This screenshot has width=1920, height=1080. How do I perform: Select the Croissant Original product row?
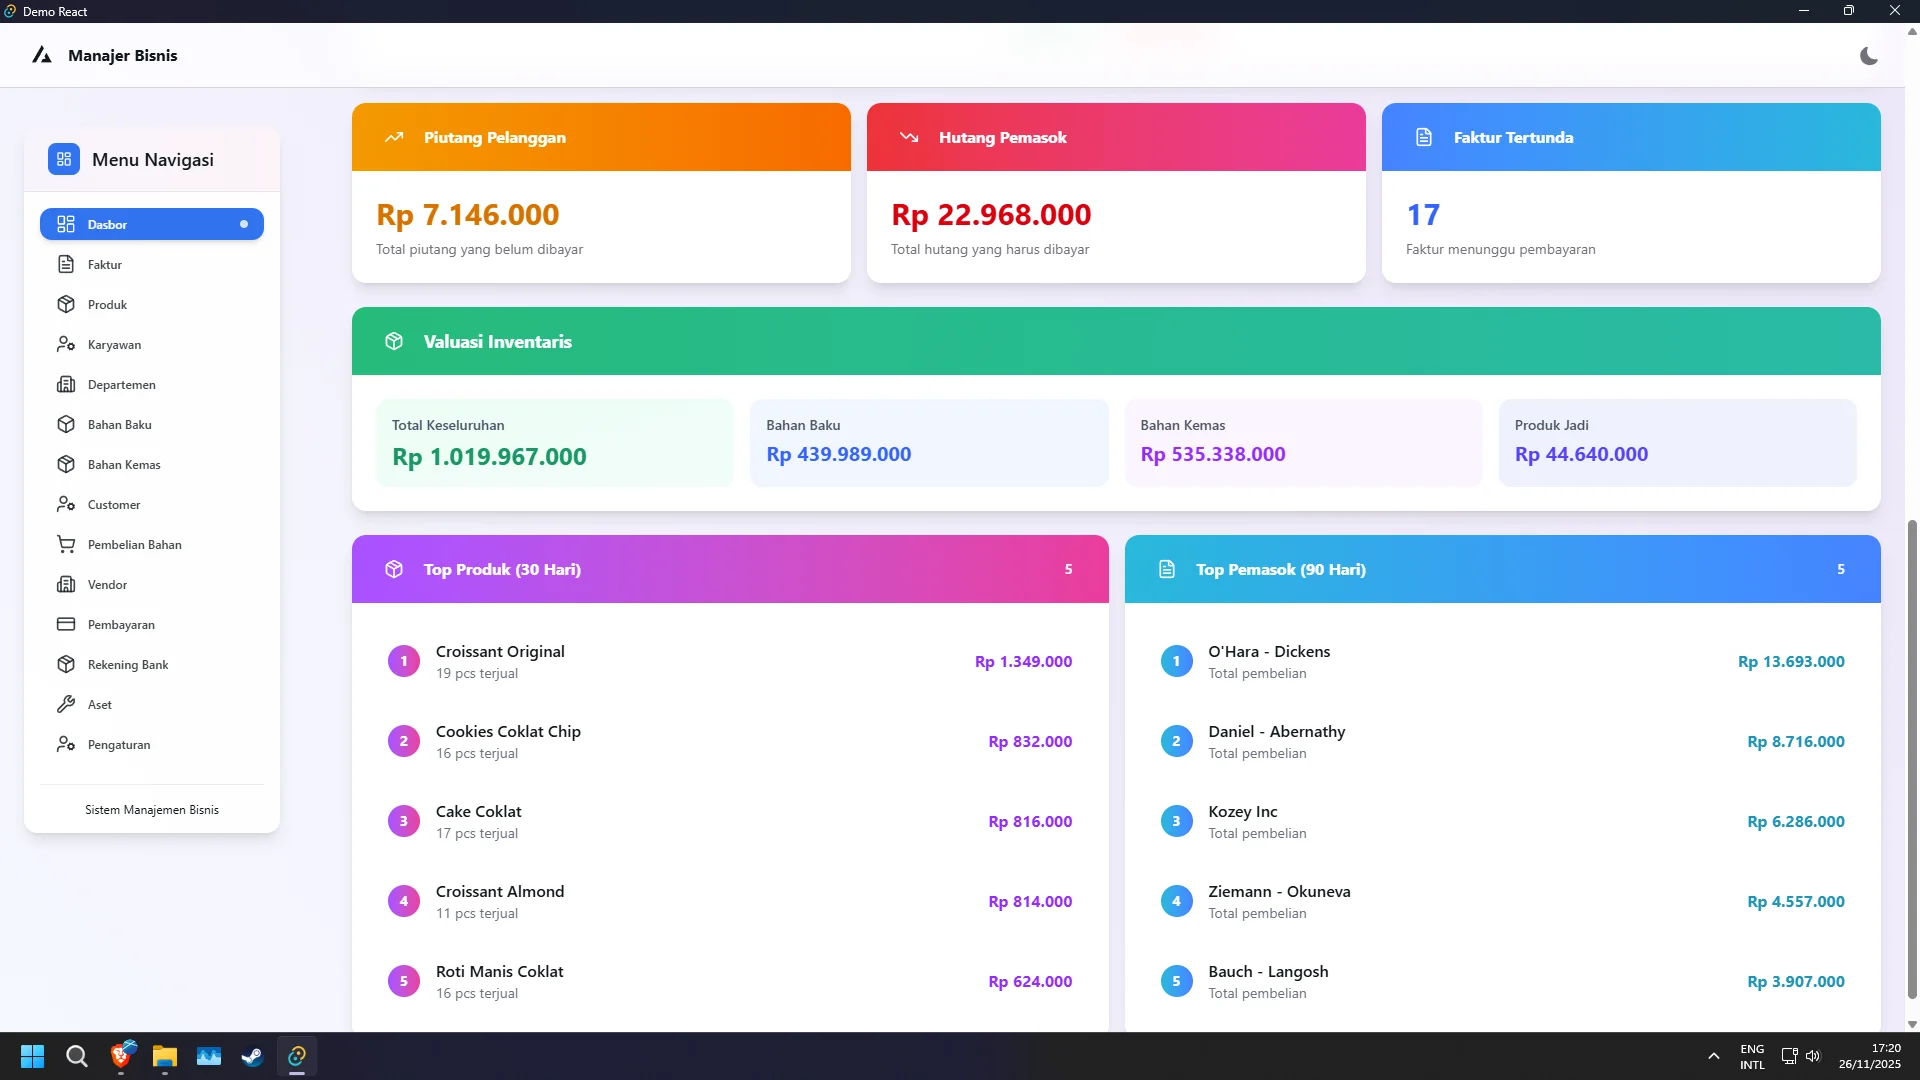point(729,661)
